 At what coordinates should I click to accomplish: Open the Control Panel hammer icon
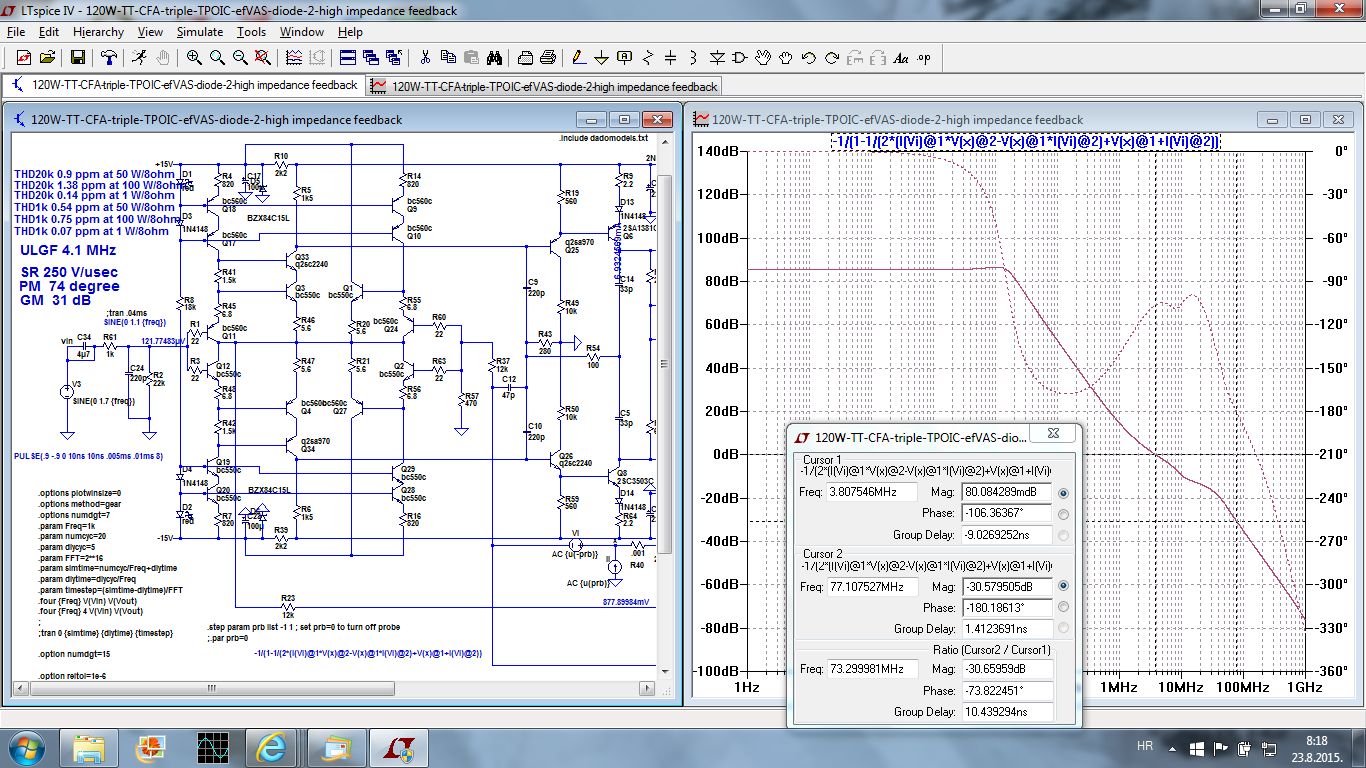[109, 57]
